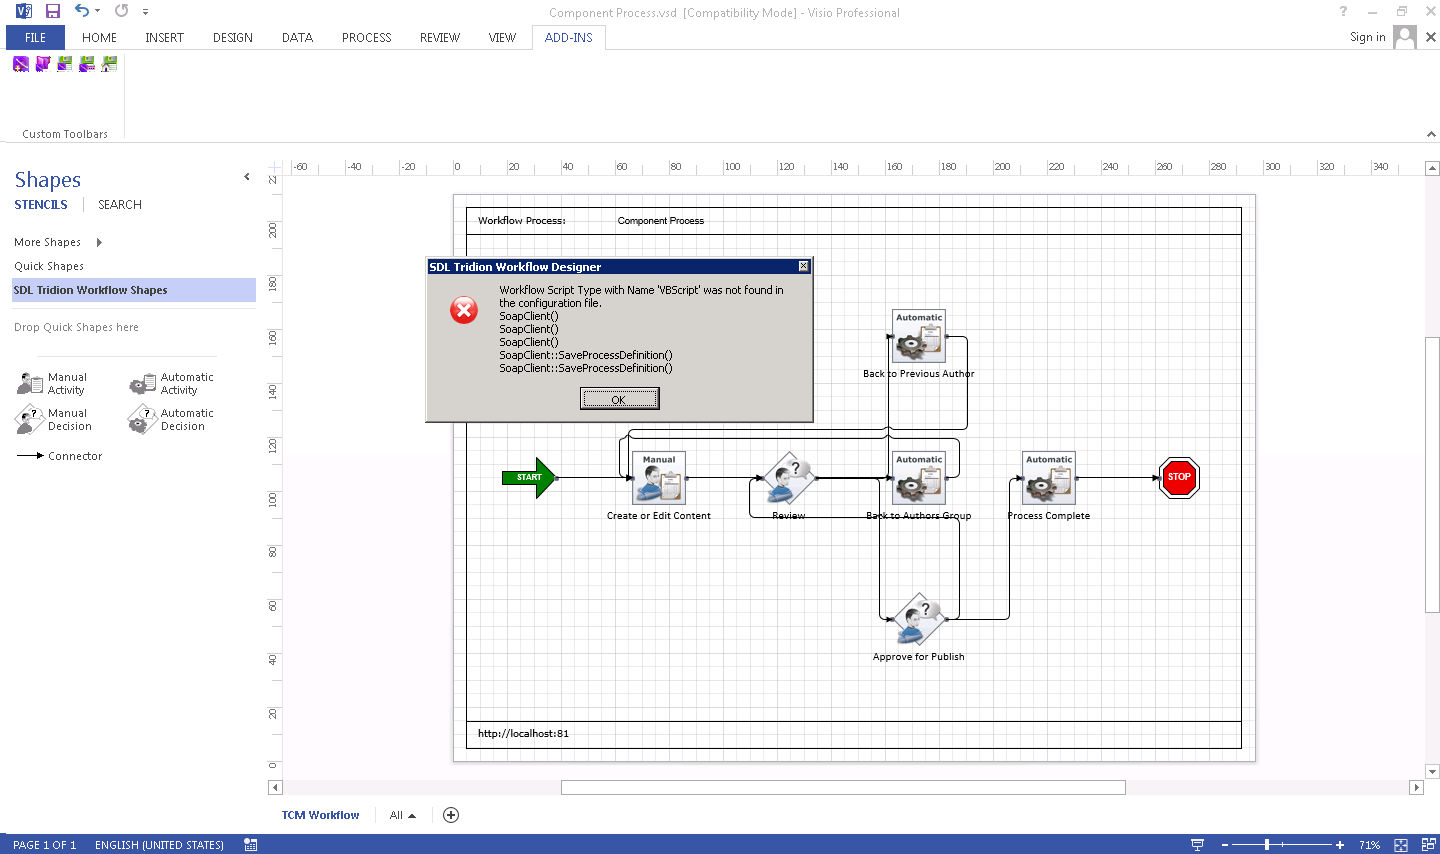The width and height of the screenshot is (1440, 854).
Task: Click the http://localhost:81 footer text
Action: click(x=523, y=734)
